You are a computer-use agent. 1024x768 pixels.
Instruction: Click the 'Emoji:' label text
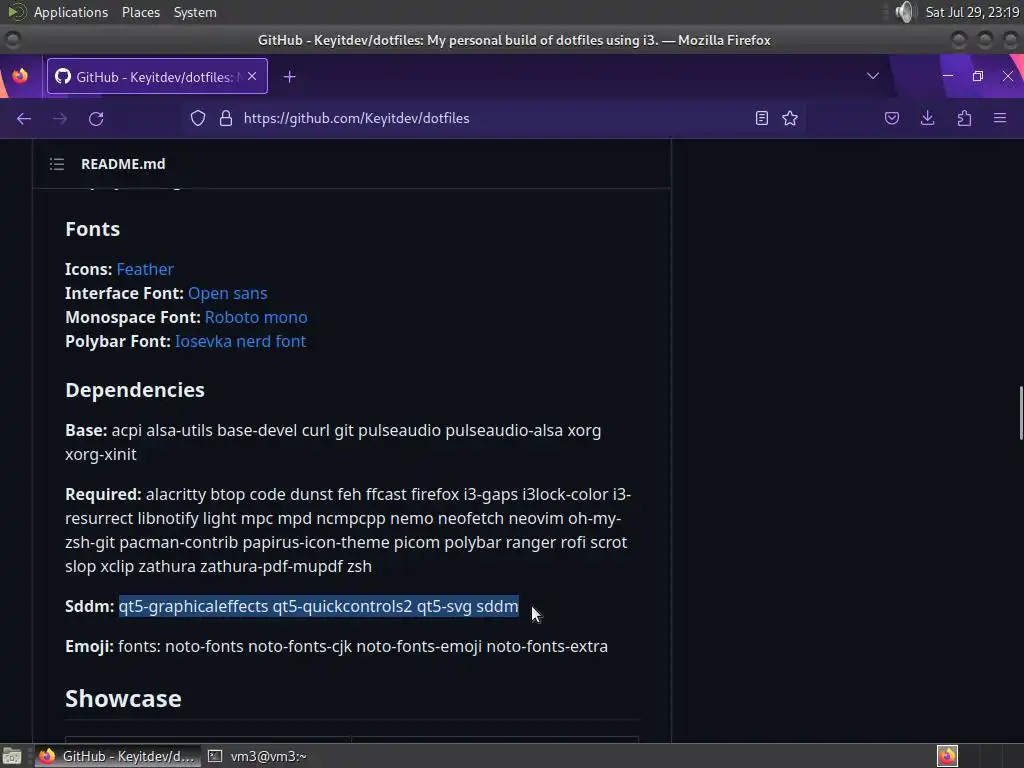[x=89, y=647]
